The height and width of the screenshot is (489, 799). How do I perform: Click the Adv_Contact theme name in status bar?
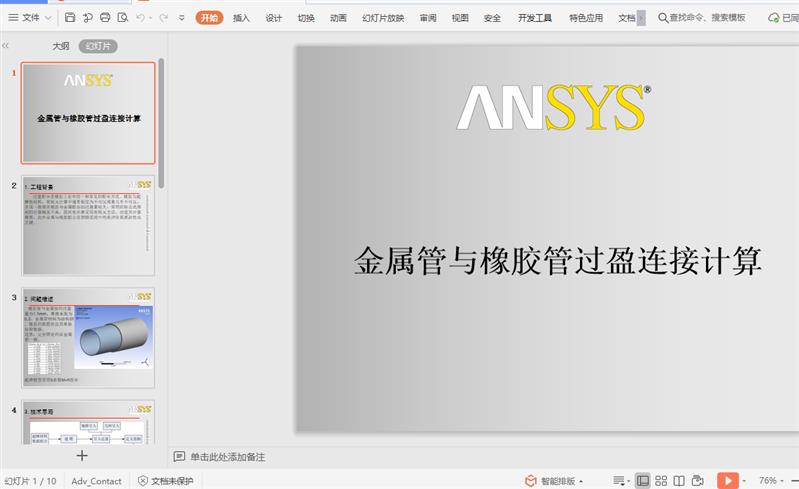coord(96,481)
